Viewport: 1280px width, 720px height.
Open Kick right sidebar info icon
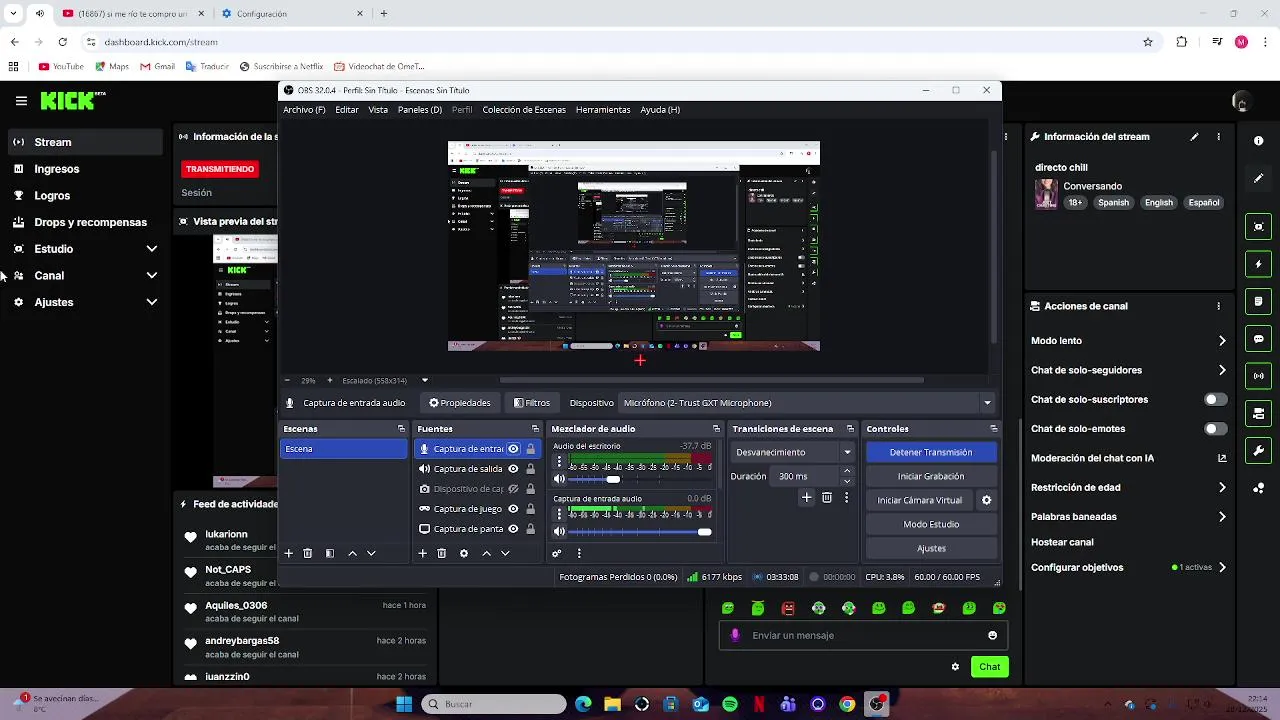(x=1259, y=141)
